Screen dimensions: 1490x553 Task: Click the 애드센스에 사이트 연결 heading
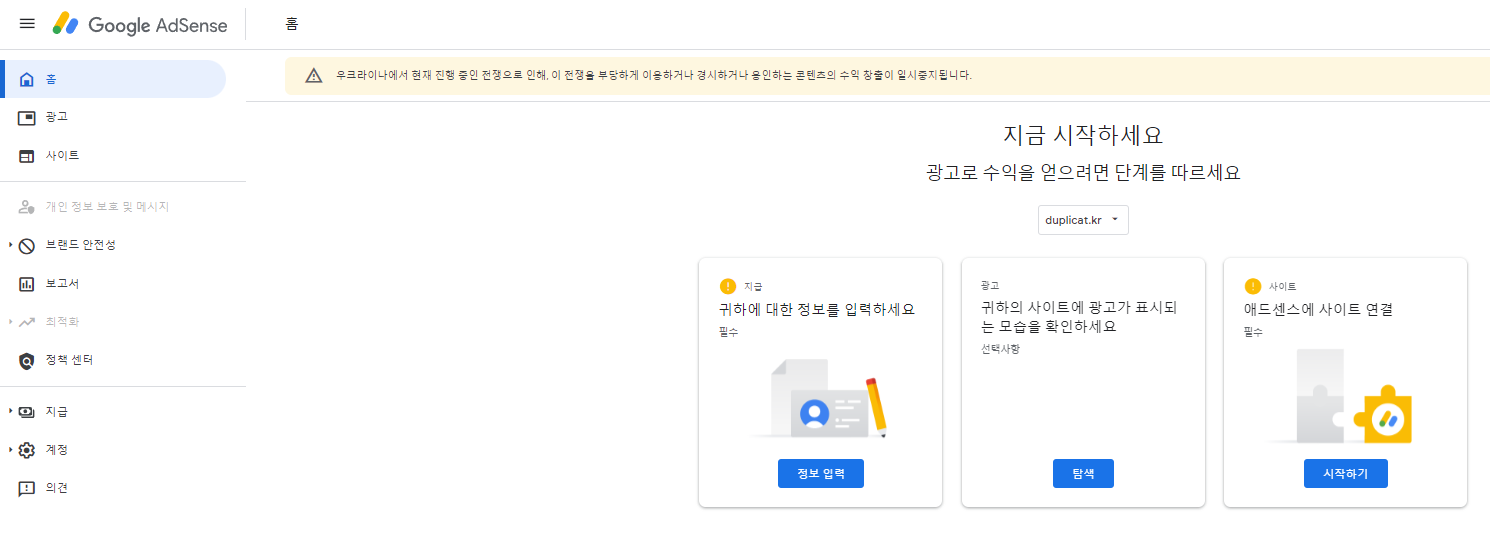(x=1318, y=310)
